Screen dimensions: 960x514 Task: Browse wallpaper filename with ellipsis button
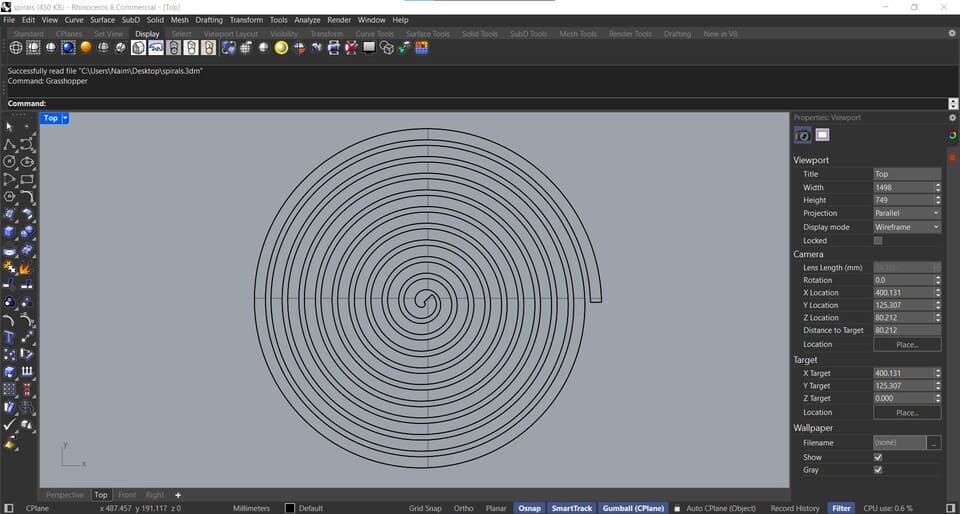pyautogui.click(x=934, y=443)
